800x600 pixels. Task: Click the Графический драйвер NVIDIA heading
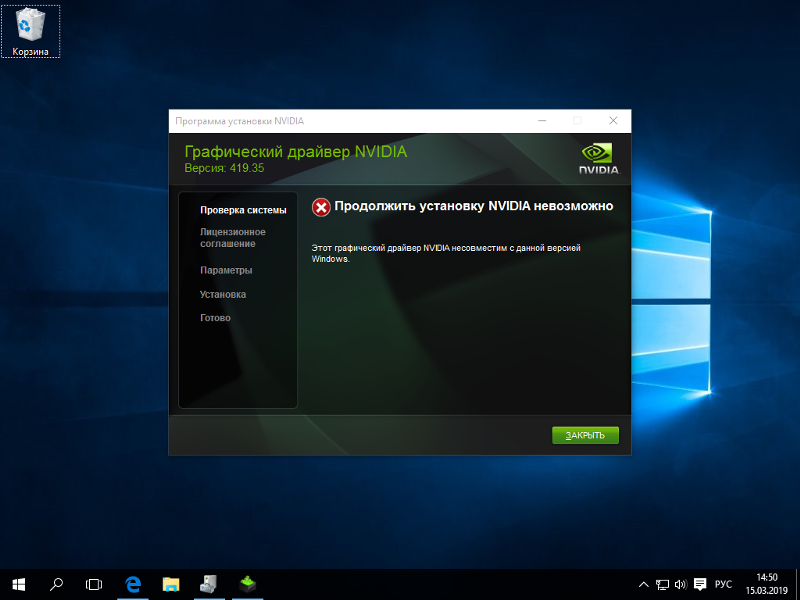click(296, 152)
